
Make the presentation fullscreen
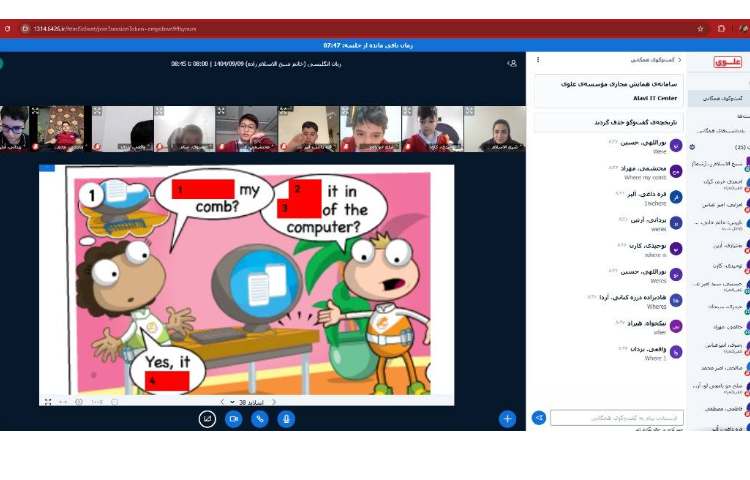[47, 401]
